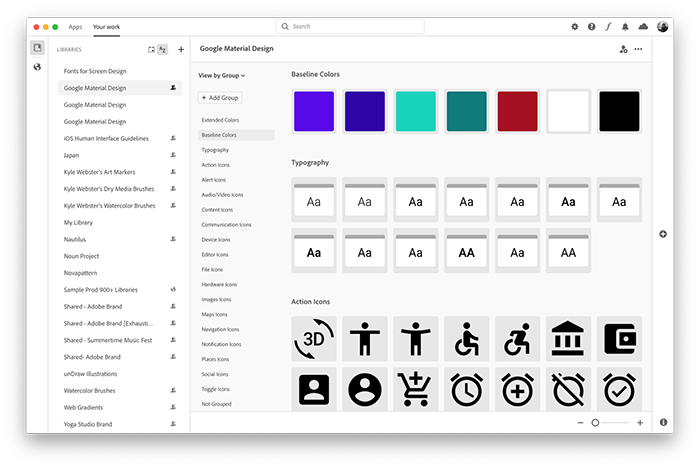Open the info icon at bottom right

tap(663, 422)
